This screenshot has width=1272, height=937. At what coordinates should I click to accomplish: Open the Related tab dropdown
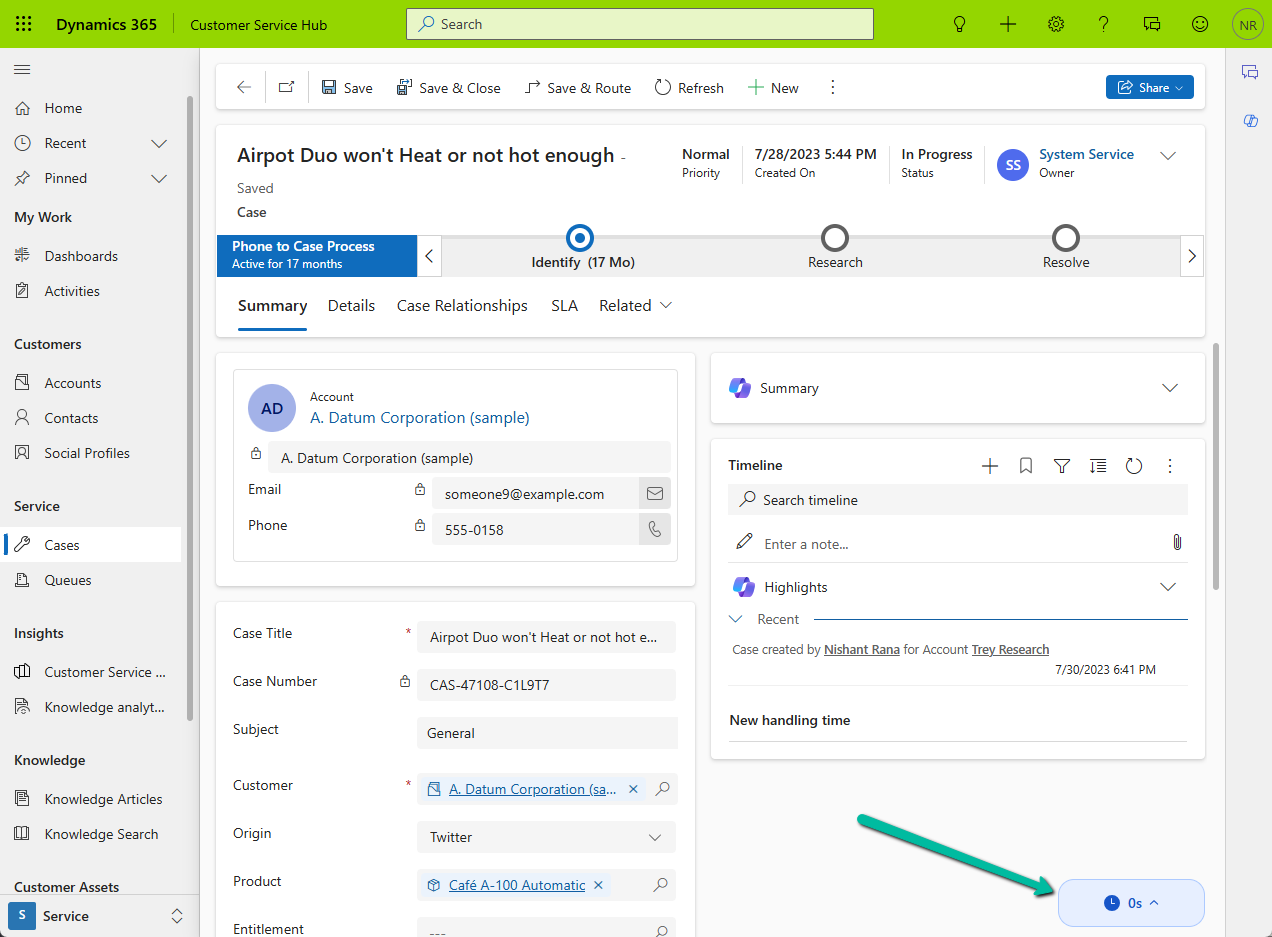635,306
